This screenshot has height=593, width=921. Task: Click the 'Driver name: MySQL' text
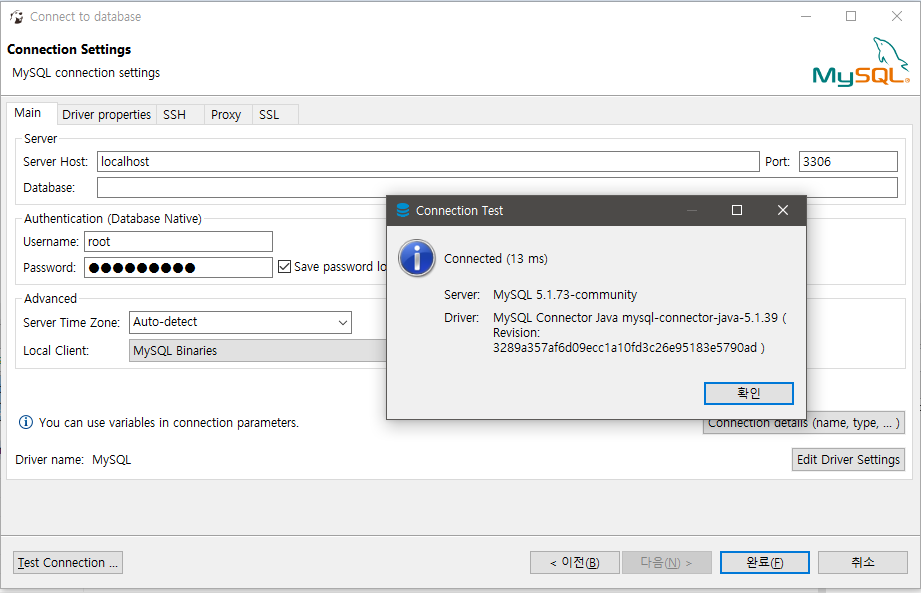tap(73, 460)
